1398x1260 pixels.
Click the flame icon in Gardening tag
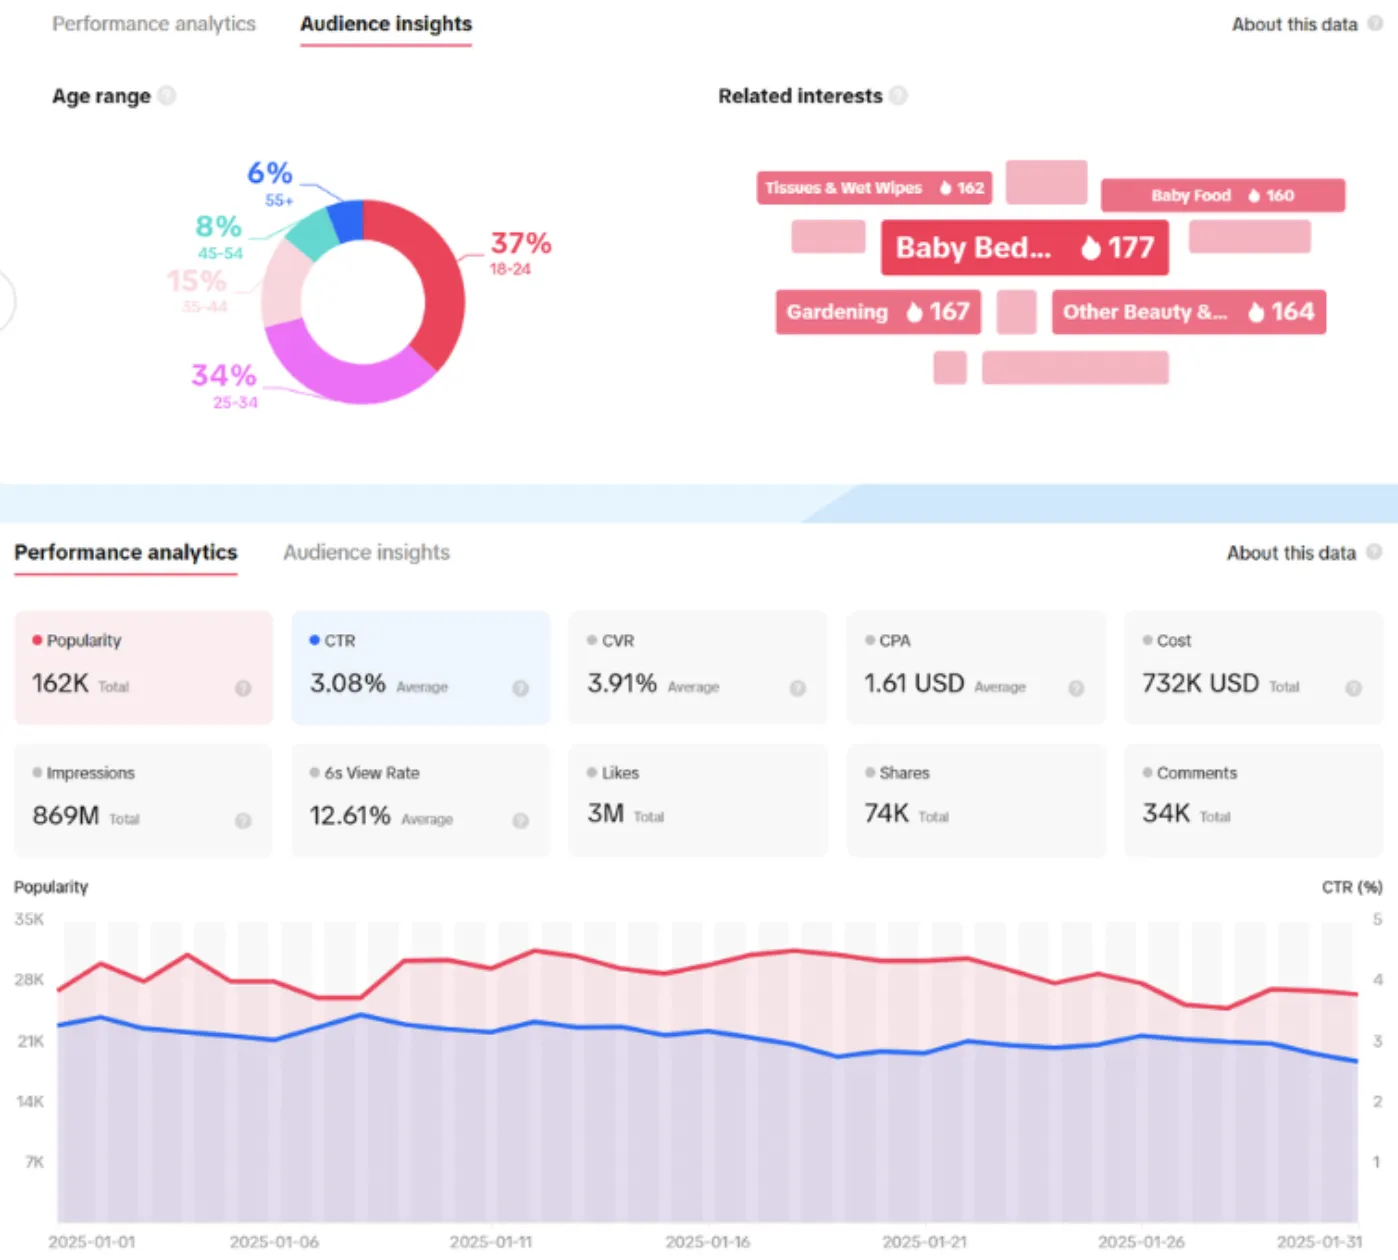point(914,312)
